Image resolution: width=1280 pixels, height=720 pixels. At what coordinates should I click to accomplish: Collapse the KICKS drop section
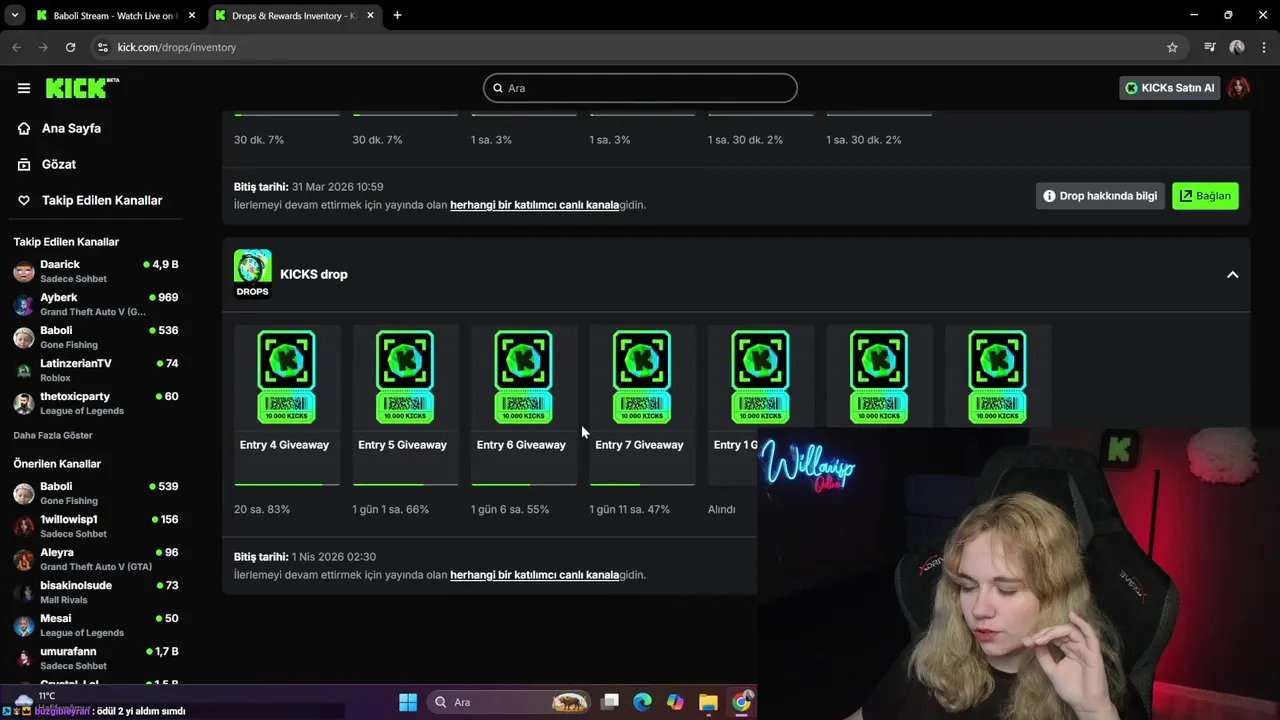(x=1232, y=274)
